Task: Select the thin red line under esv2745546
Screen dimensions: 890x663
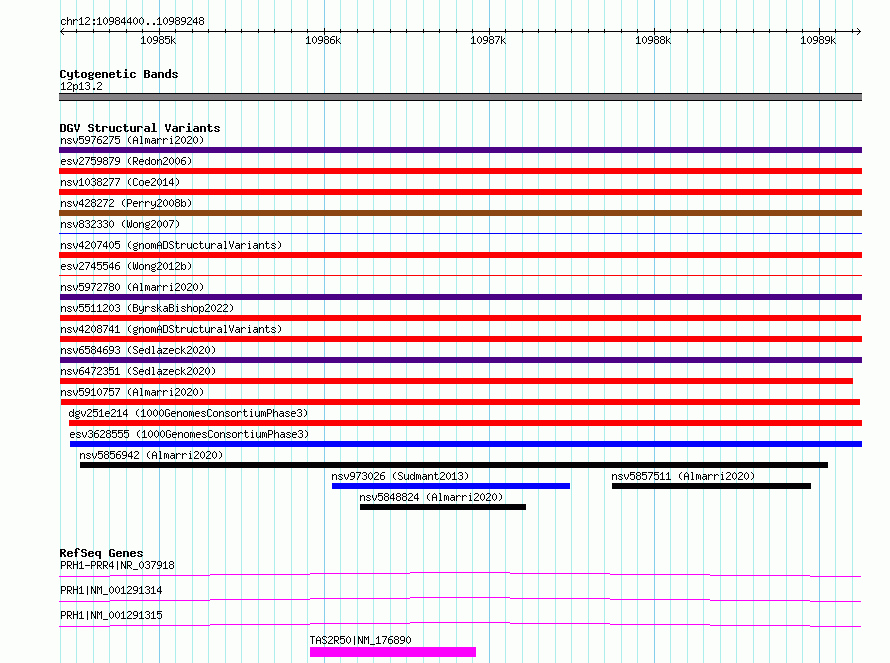Action: (460, 275)
